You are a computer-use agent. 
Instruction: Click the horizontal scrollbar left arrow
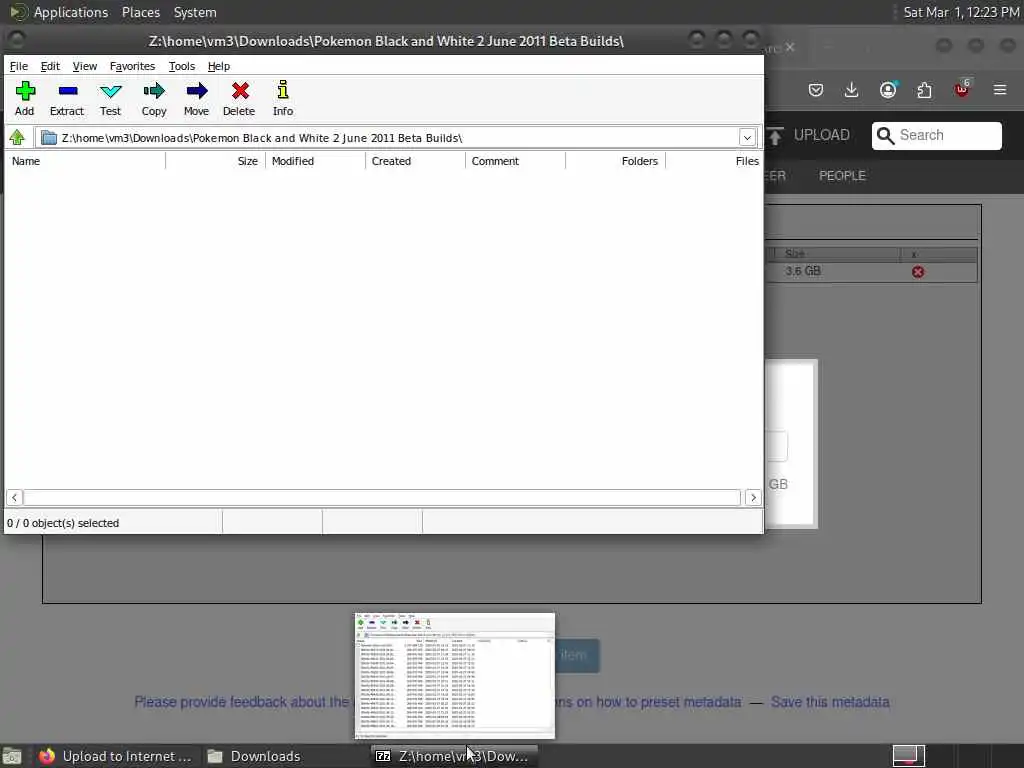coord(14,498)
